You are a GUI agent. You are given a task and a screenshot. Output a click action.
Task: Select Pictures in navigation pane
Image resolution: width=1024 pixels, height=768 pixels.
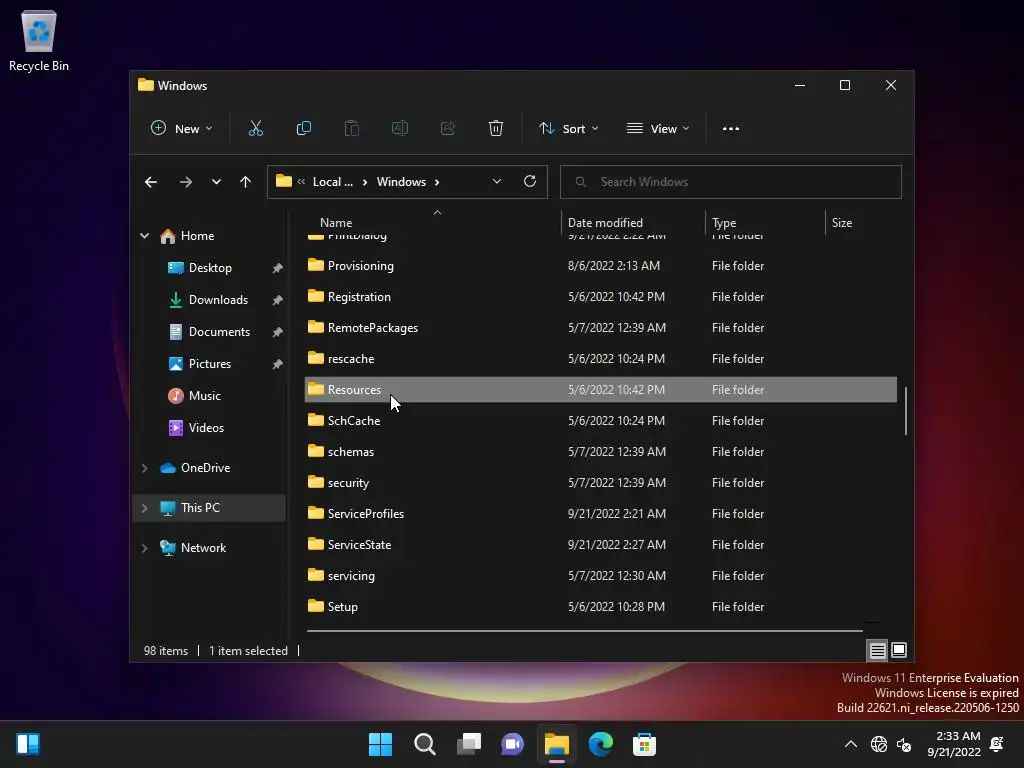click(209, 364)
